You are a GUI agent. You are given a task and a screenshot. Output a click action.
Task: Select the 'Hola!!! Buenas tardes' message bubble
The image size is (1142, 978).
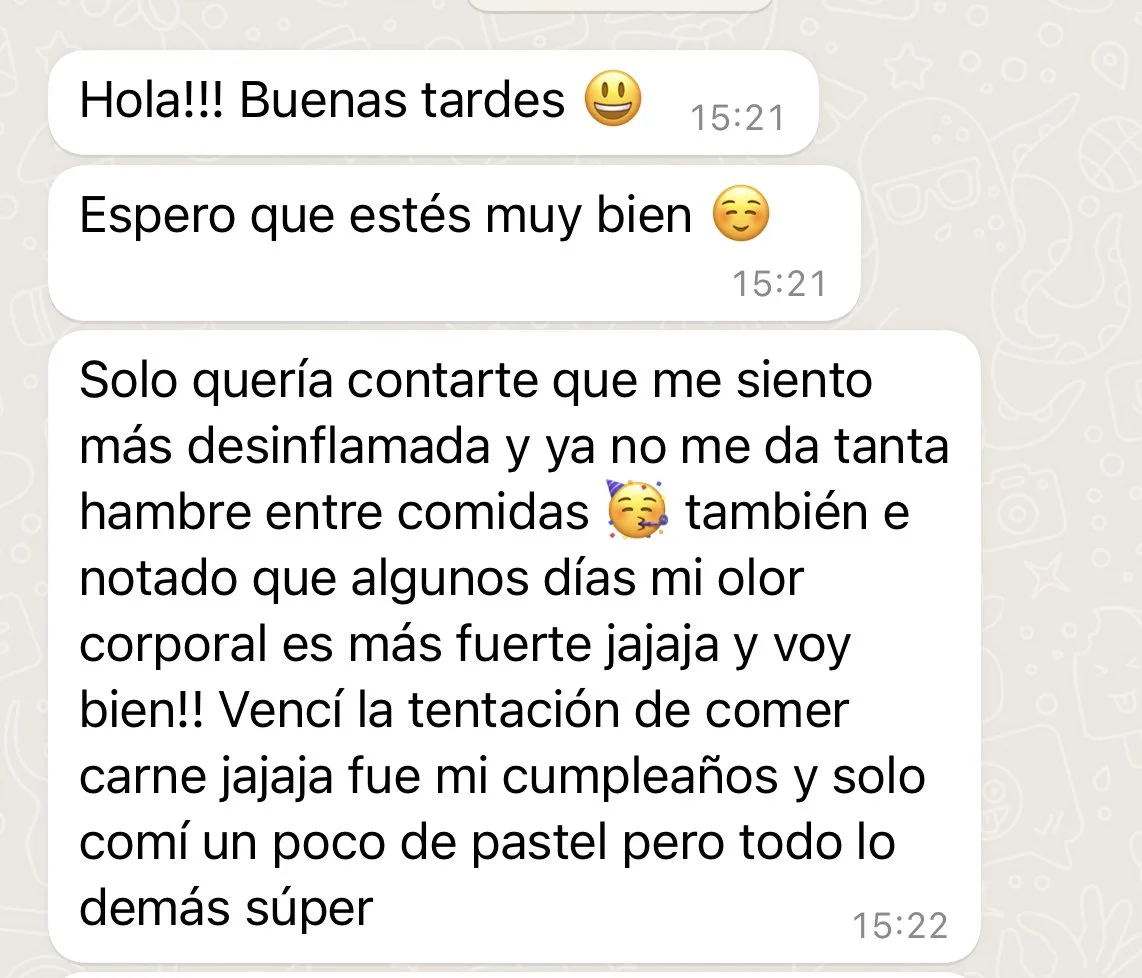(433, 102)
